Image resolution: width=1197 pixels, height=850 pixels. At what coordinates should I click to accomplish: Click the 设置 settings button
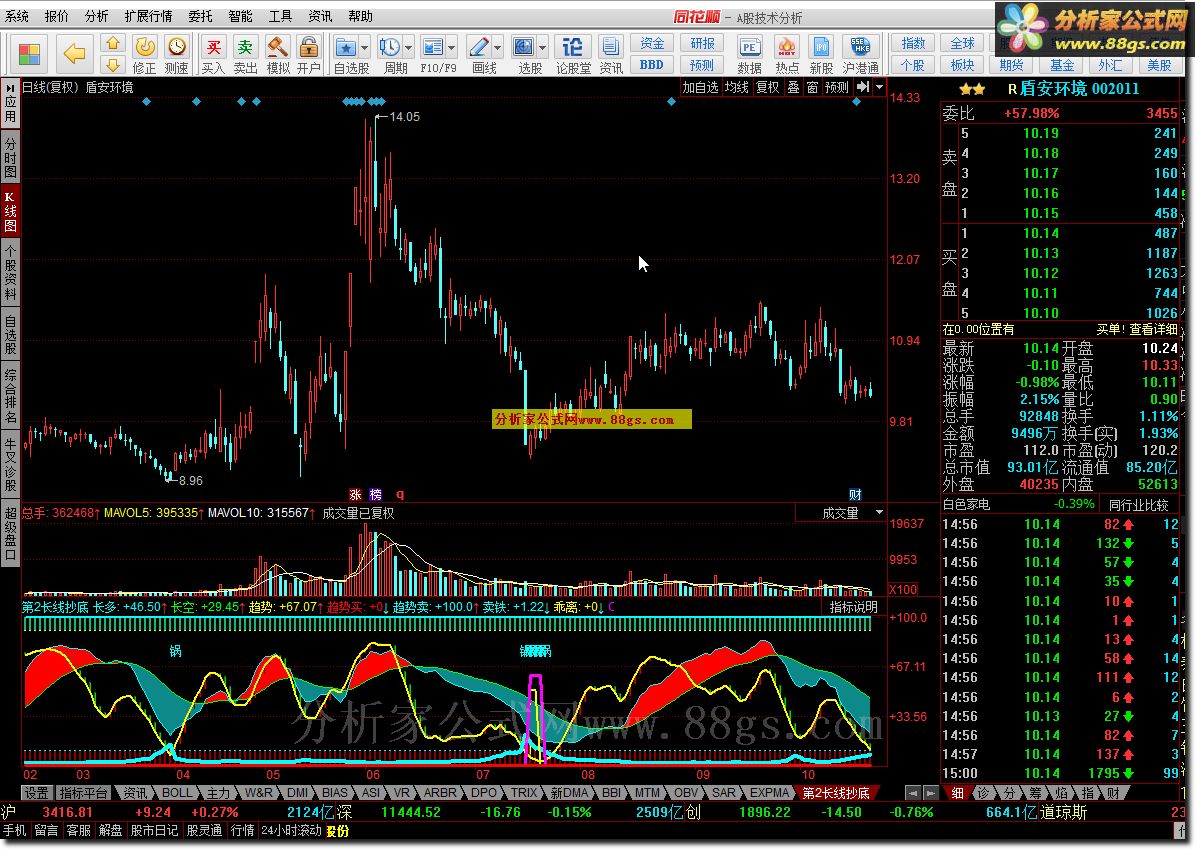36,793
